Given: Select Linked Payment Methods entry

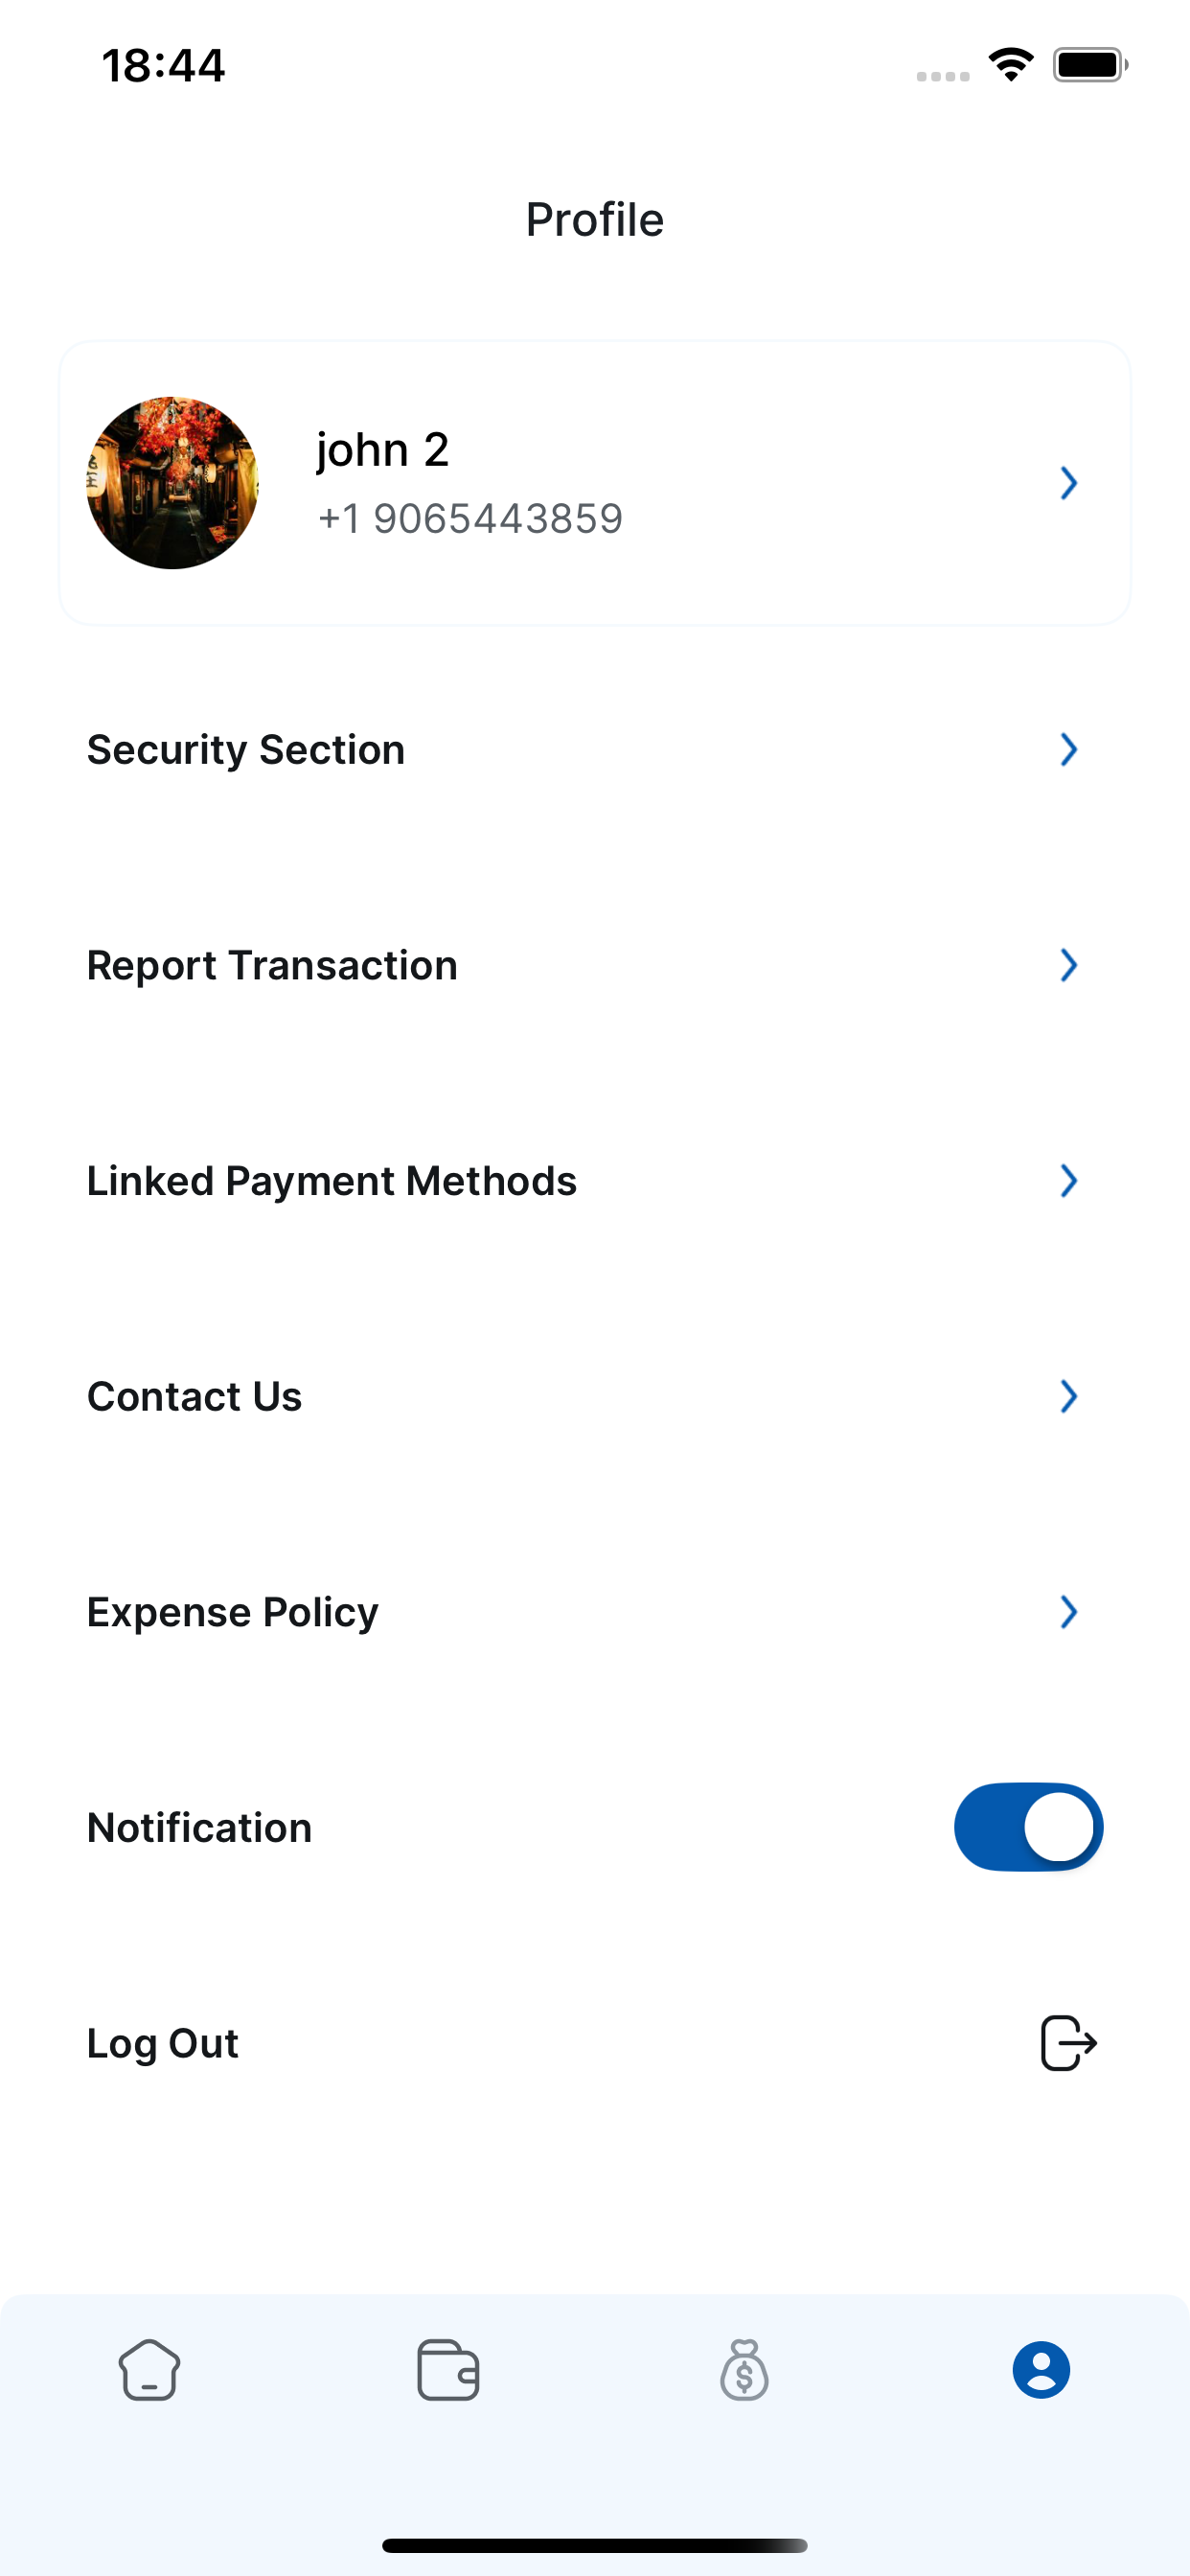Looking at the screenshot, I should [331, 1181].
